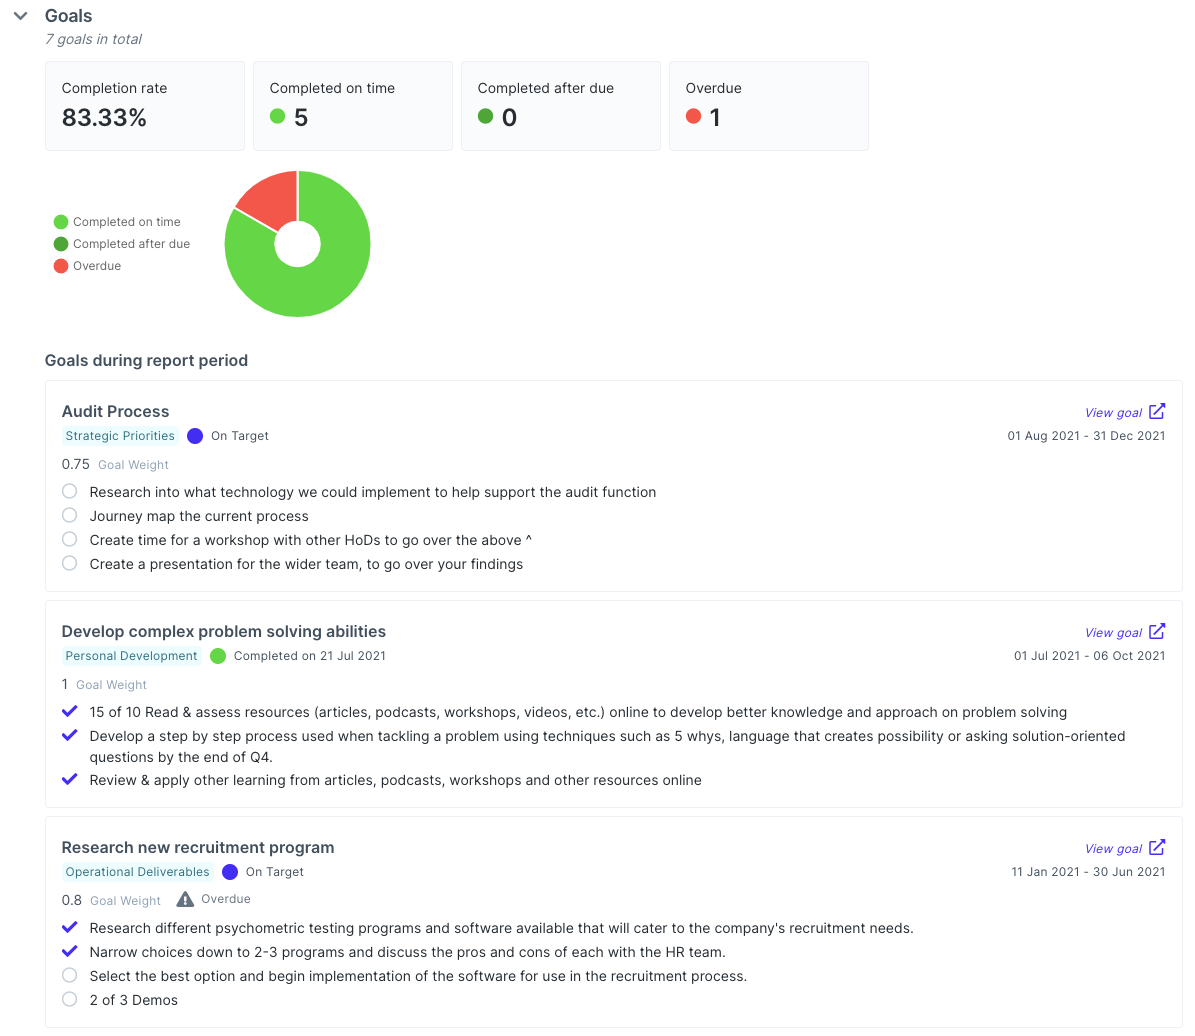Click the Overdue warning triangle icon
Viewport: 1195px width, 1036px height.
click(185, 900)
